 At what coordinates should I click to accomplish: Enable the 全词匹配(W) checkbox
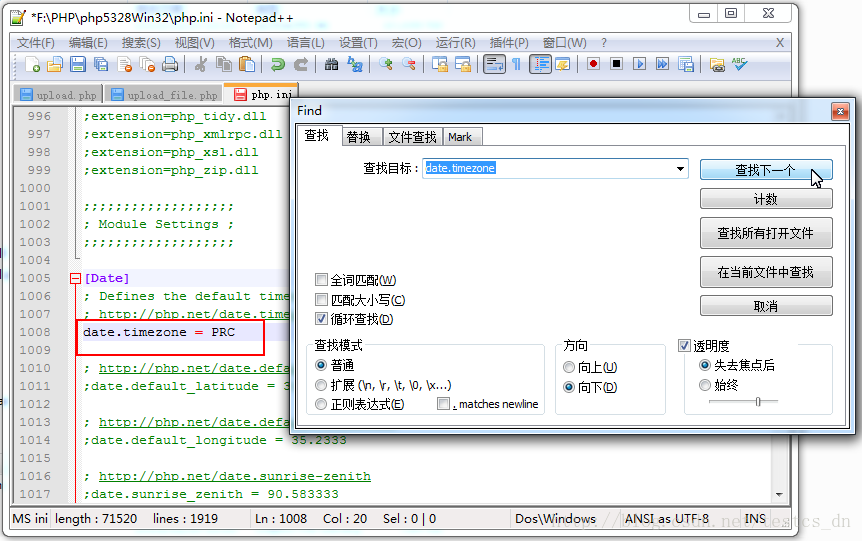click(x=321, y=280)
